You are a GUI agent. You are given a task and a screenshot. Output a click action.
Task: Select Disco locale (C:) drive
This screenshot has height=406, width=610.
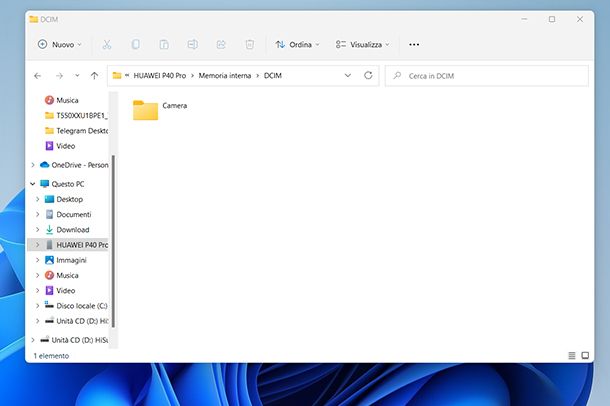[76, 305]
